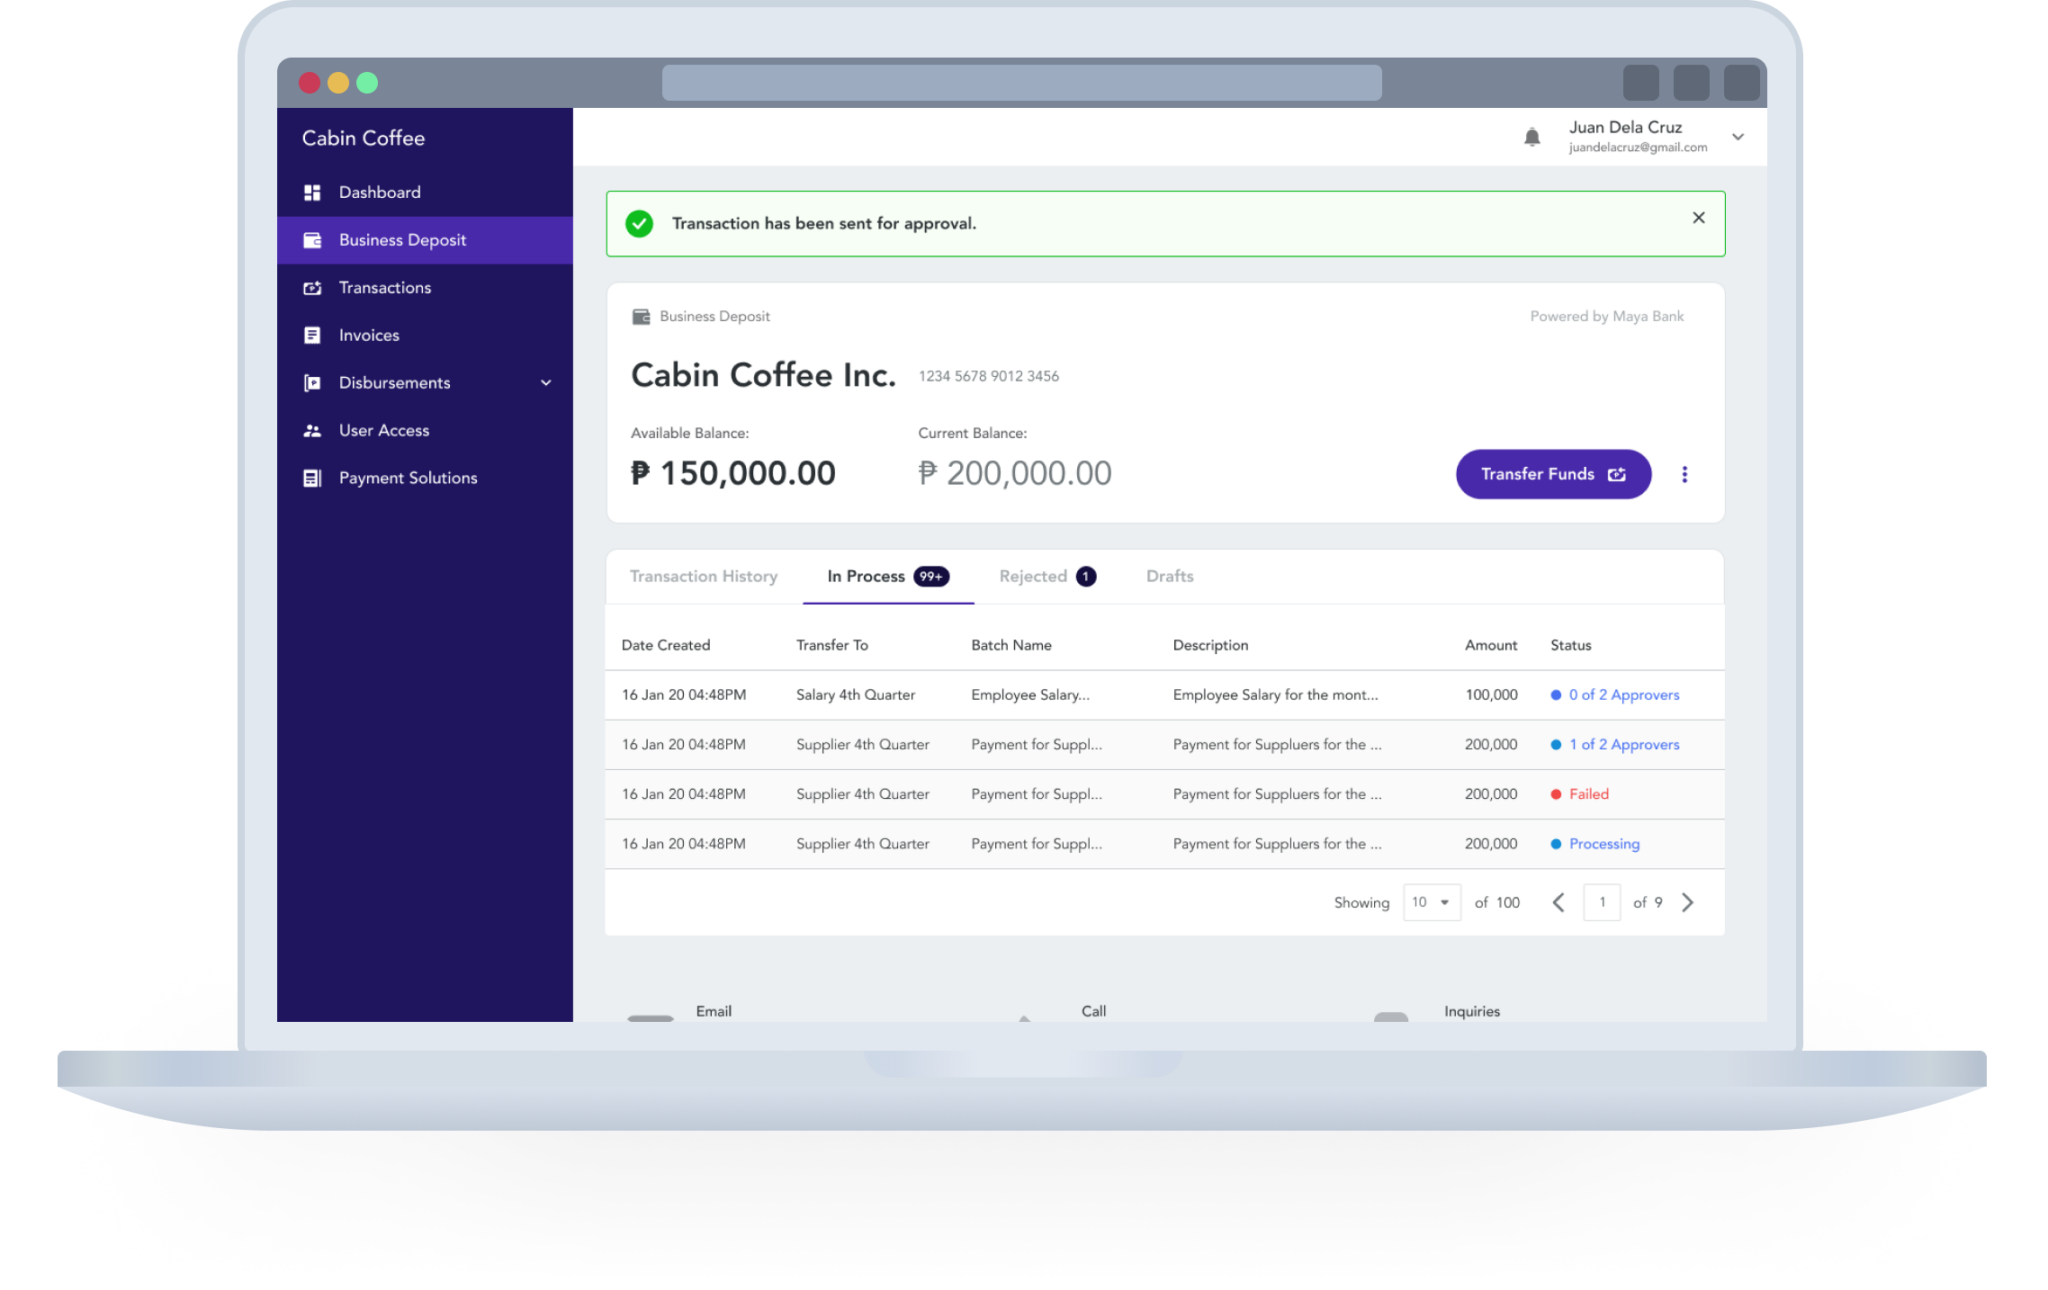Select the Transactions sidebar icon
This screenshot has width=2048, height=1290.
[312, 287]
